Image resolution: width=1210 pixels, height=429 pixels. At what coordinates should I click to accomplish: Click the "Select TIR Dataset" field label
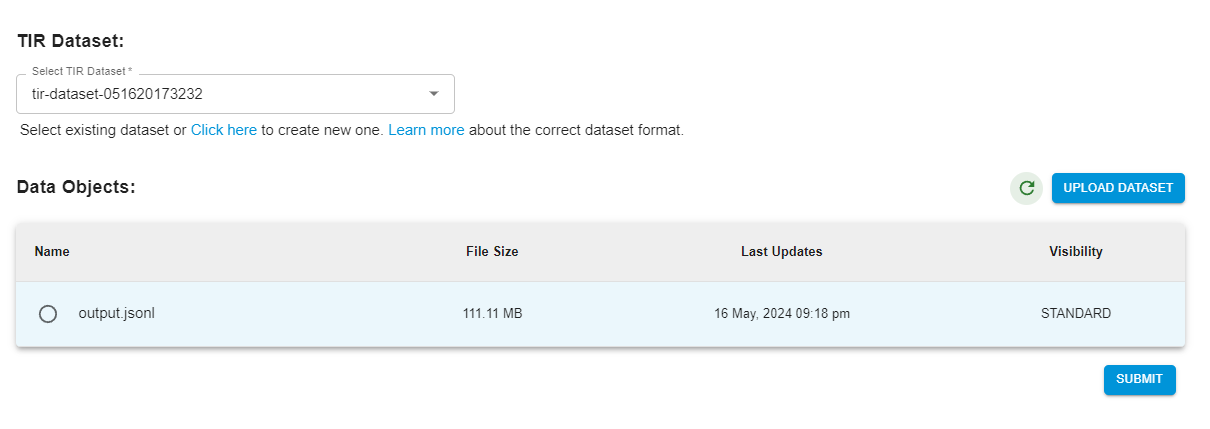click(x=81, y=72)
